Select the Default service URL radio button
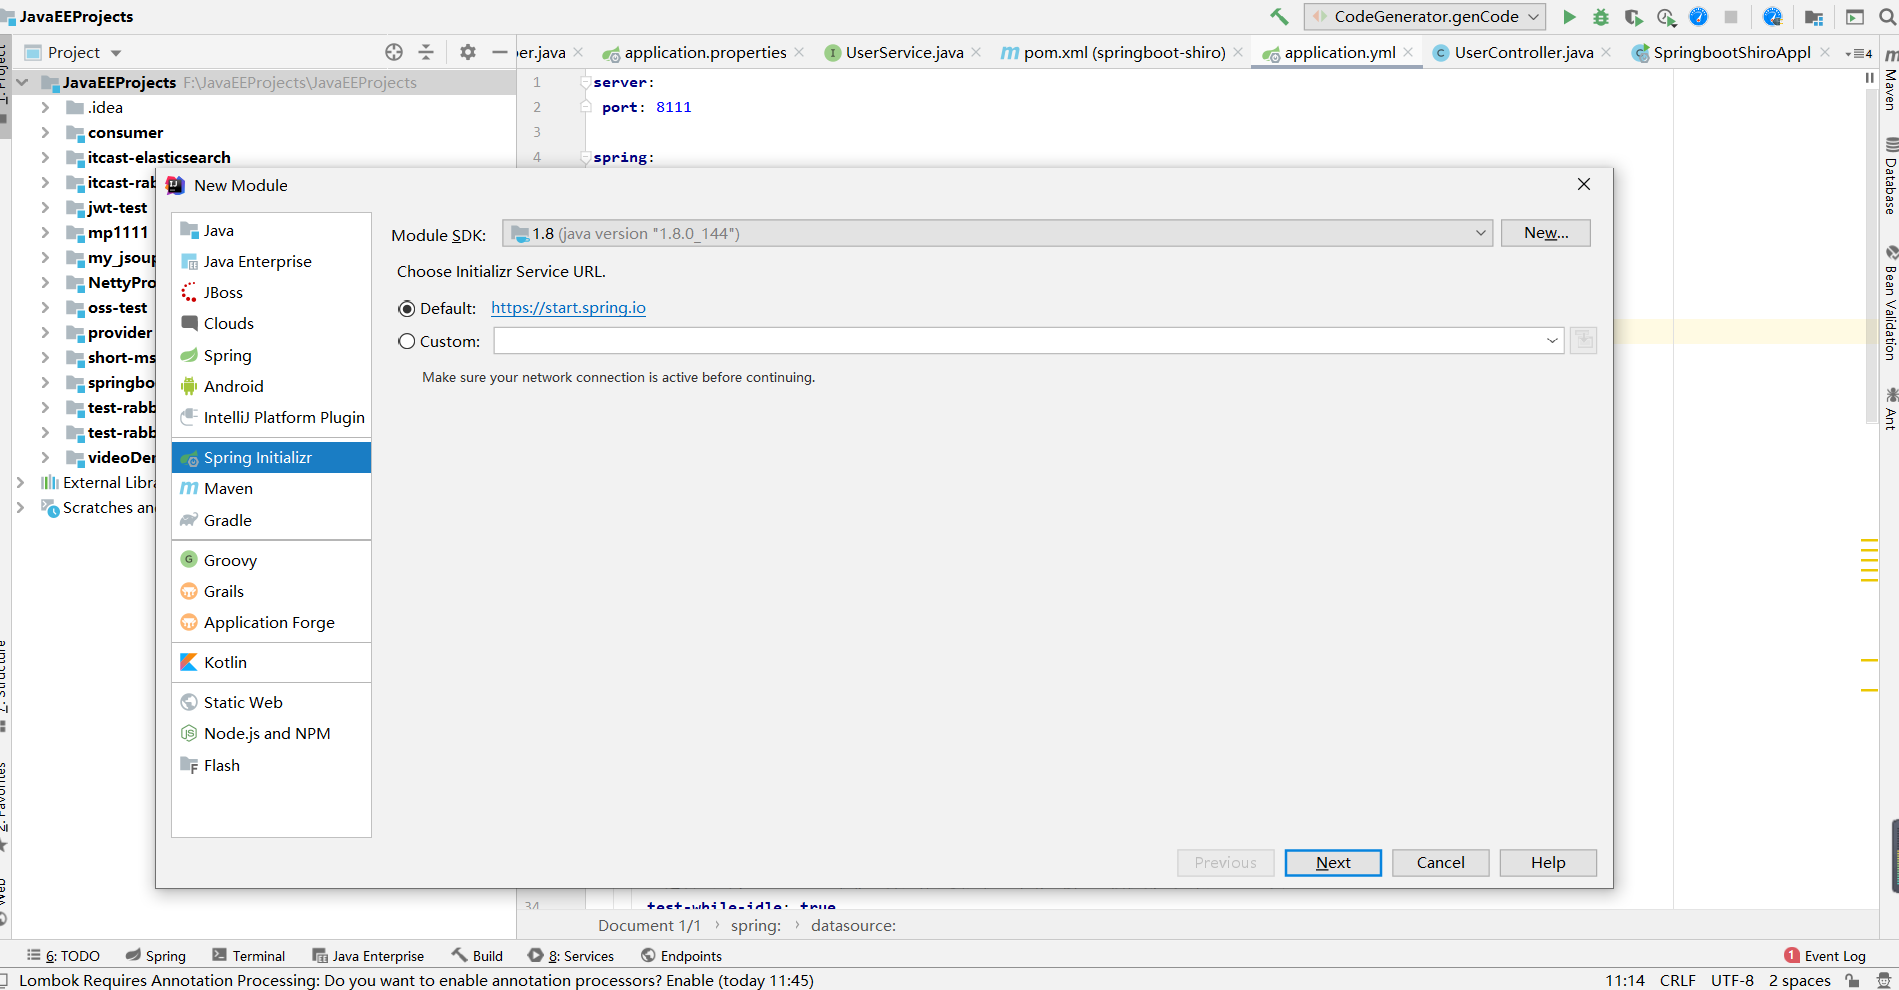This screenshot has width=1899, height=990. [x=407, y=309]
